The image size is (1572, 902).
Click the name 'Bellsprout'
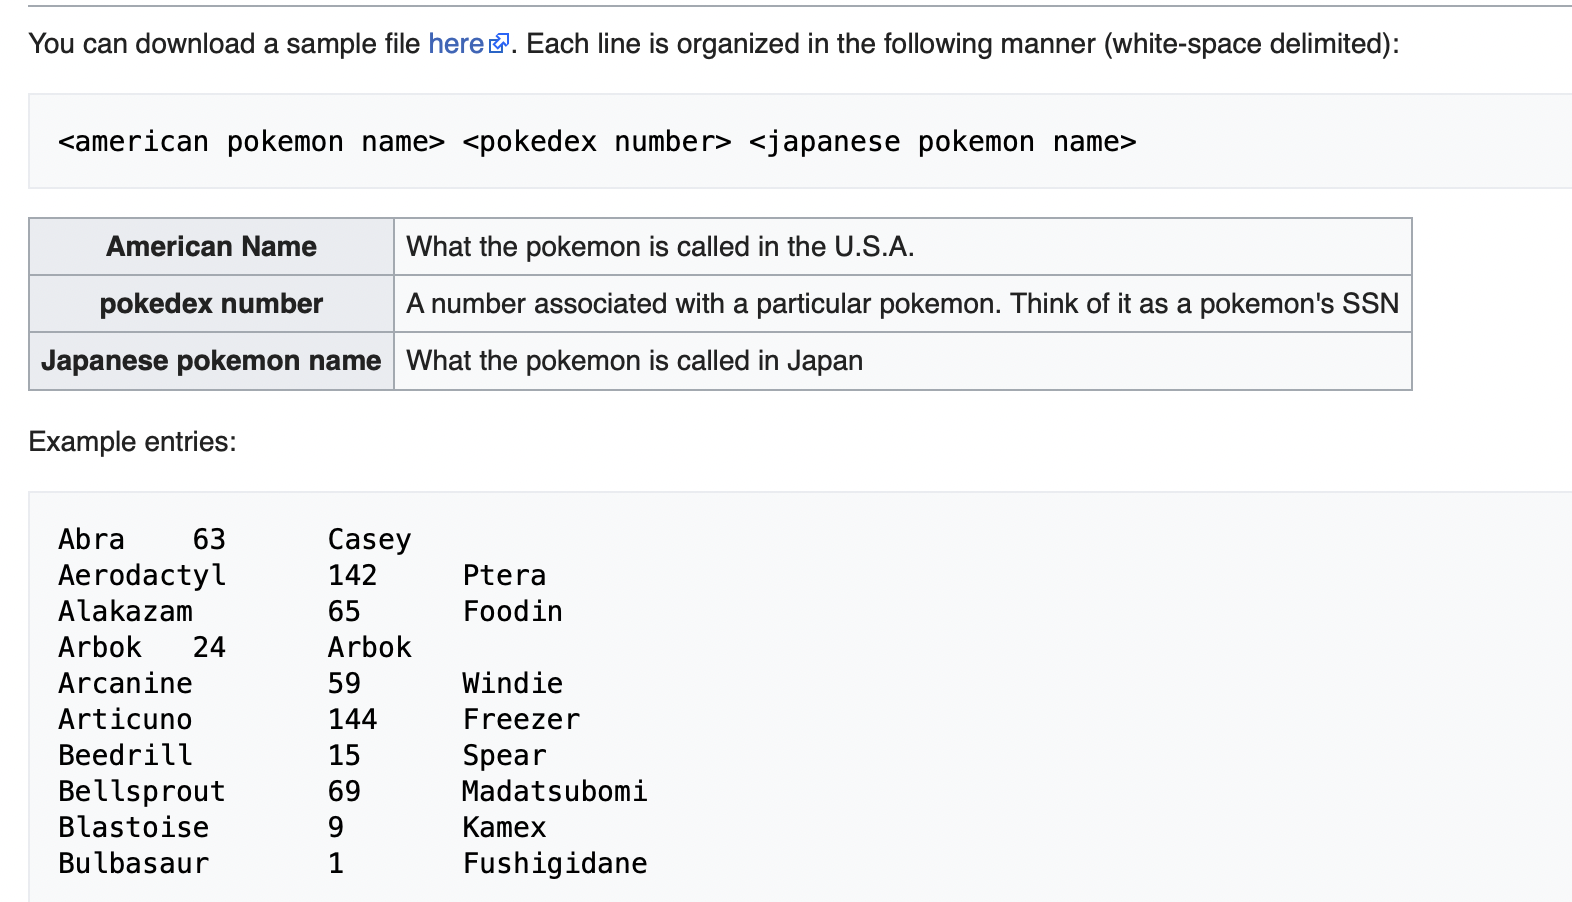(x=142, y=792)
